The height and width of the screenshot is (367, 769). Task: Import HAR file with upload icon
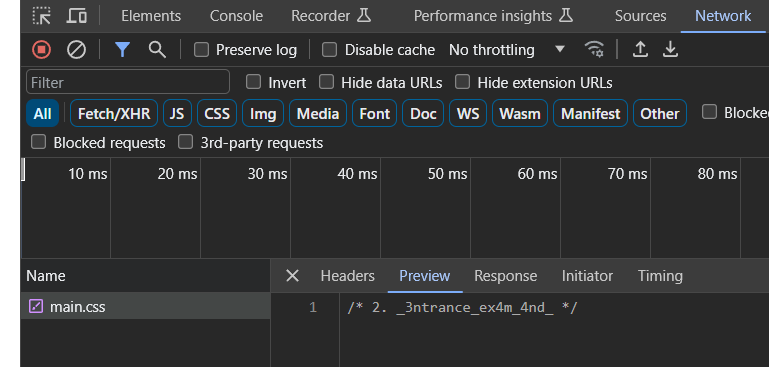(640, 50)
